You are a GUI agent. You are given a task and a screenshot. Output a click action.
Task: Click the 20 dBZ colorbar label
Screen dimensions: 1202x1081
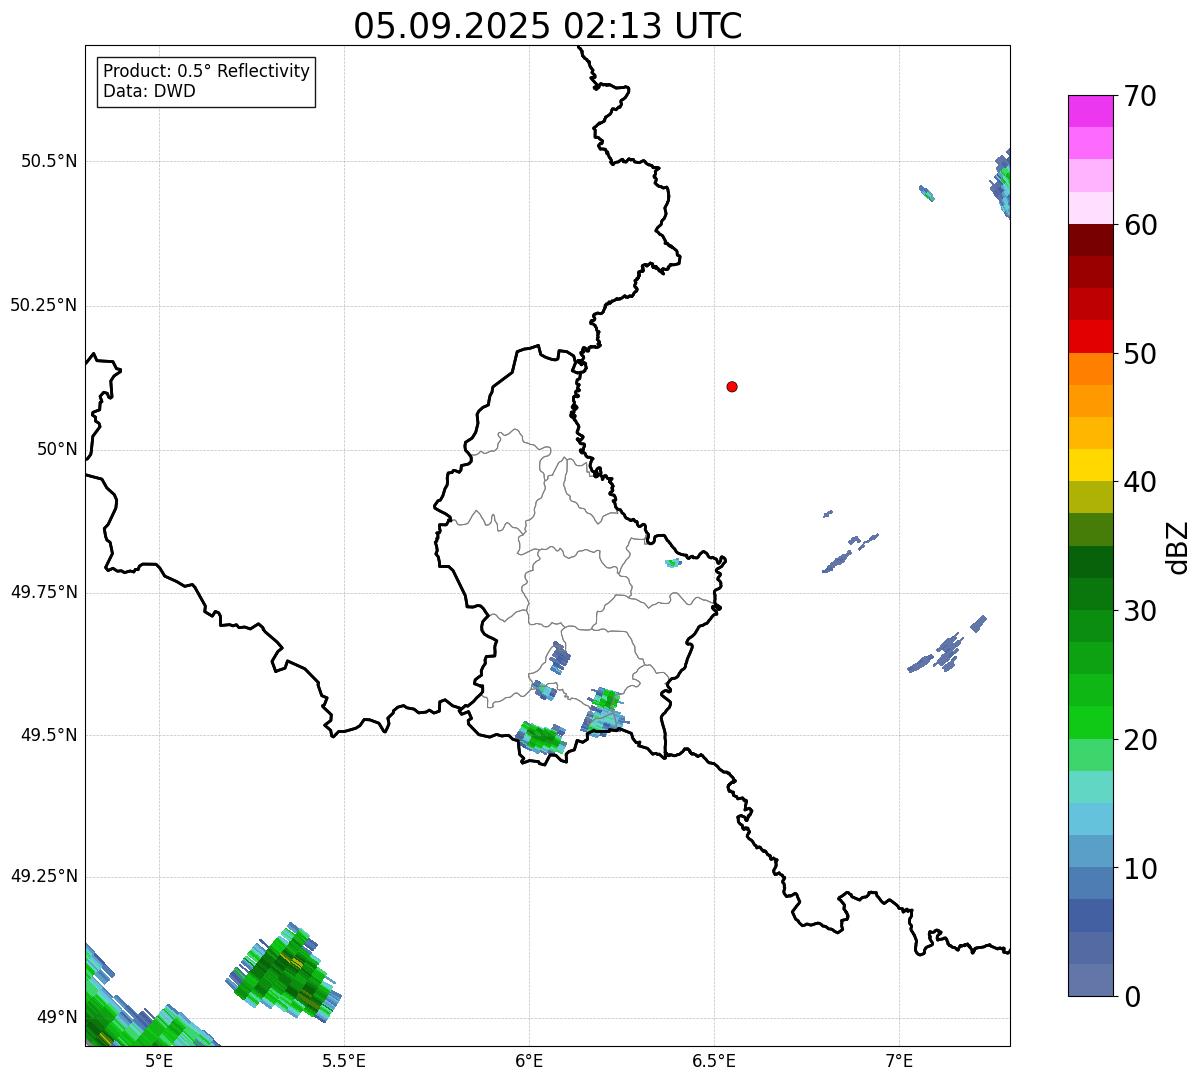(x=1140, y=741)
